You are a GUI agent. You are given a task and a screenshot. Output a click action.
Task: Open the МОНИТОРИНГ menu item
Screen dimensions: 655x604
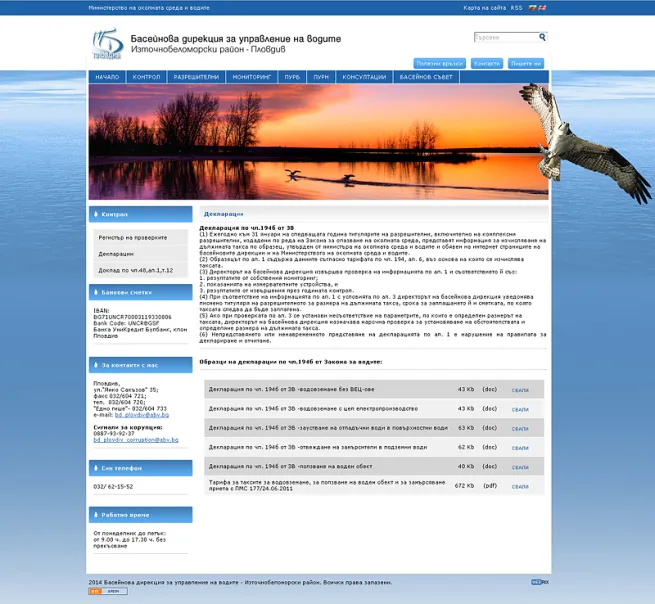click(251, 77)
